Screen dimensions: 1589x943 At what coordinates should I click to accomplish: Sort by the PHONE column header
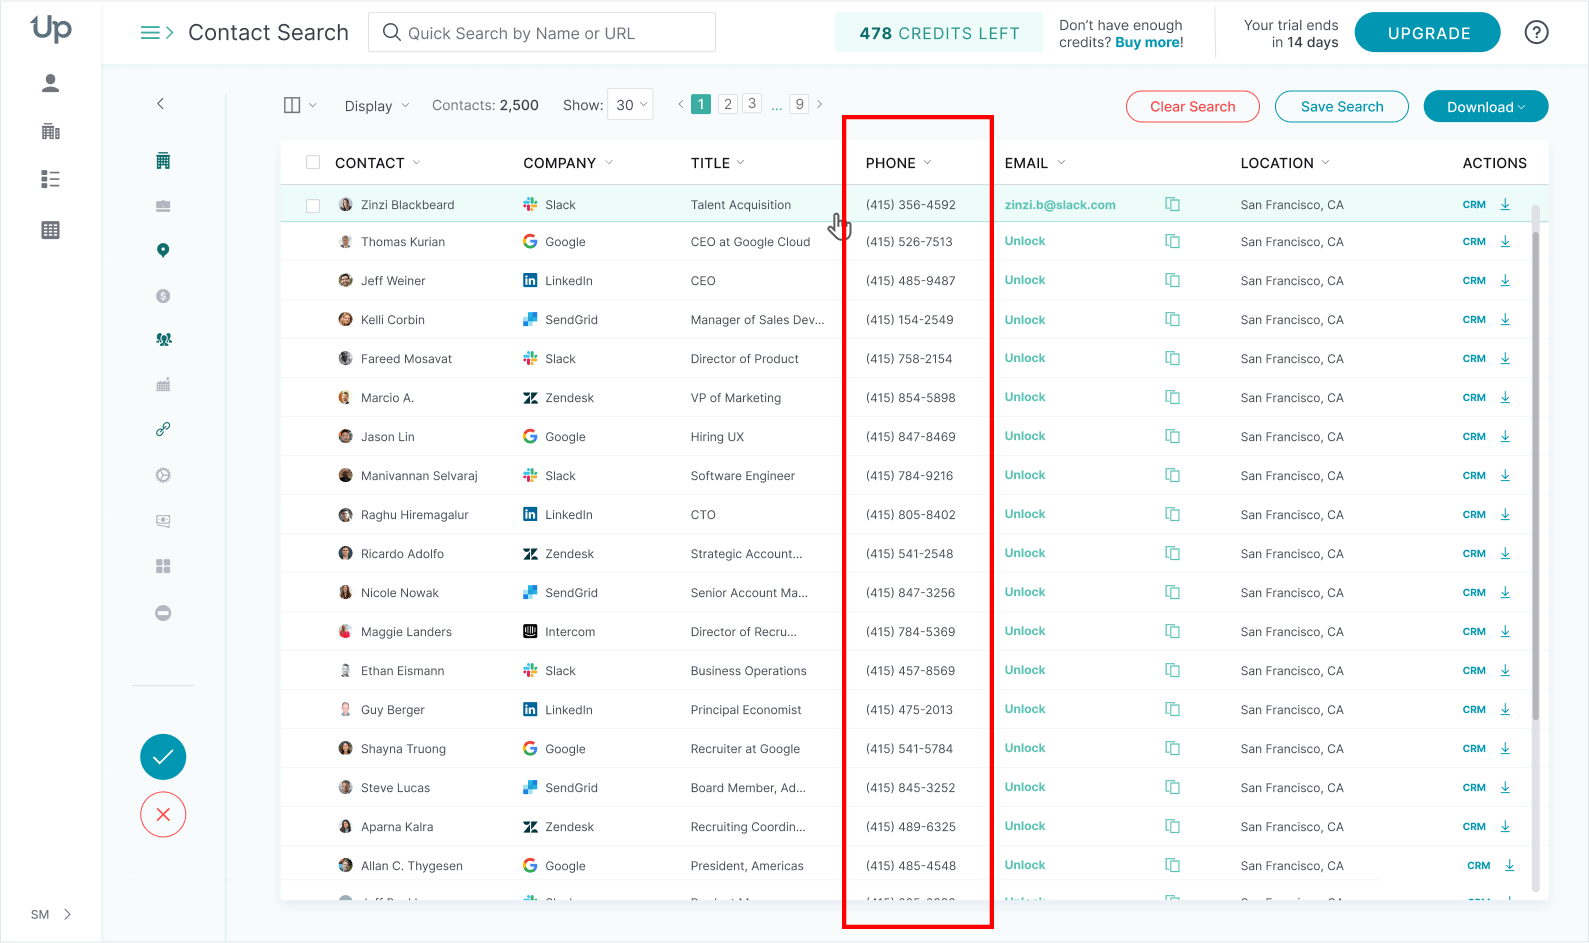point(898,163)
